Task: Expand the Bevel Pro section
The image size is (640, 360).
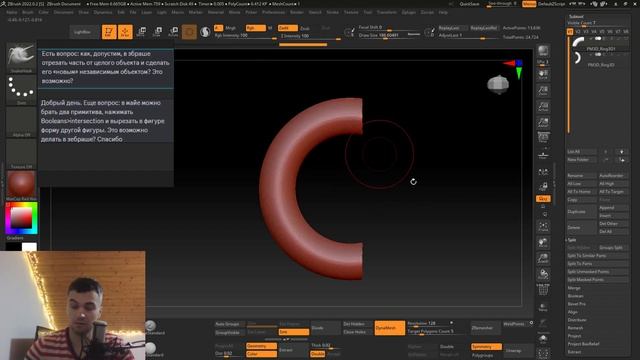Action: pyautogui.click(x=577, y=304)
